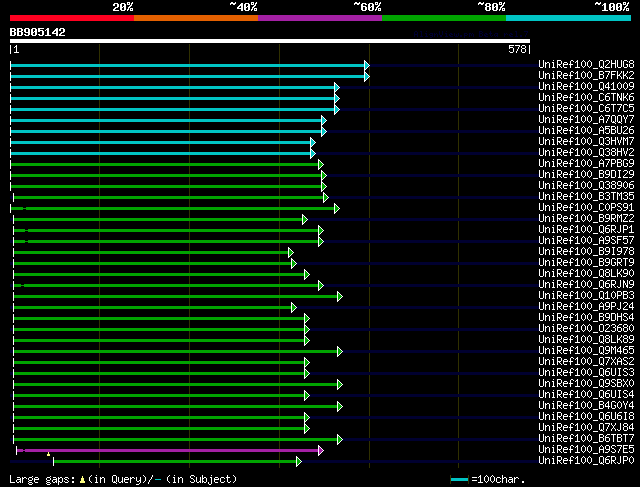Select the UniRef100_B9DI29 label
The height and width of the screenshot is (487, 640).
click(x=586, y=174)
